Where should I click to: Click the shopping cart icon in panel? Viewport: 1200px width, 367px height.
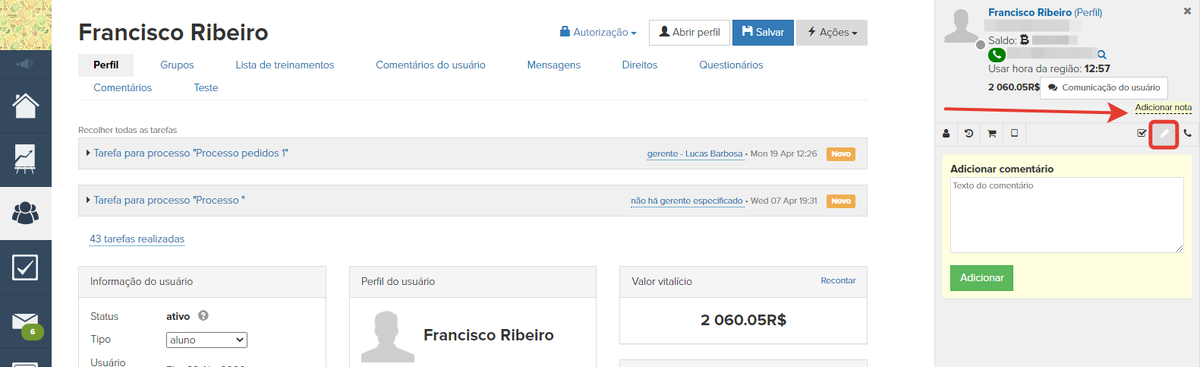pos(992,133)
